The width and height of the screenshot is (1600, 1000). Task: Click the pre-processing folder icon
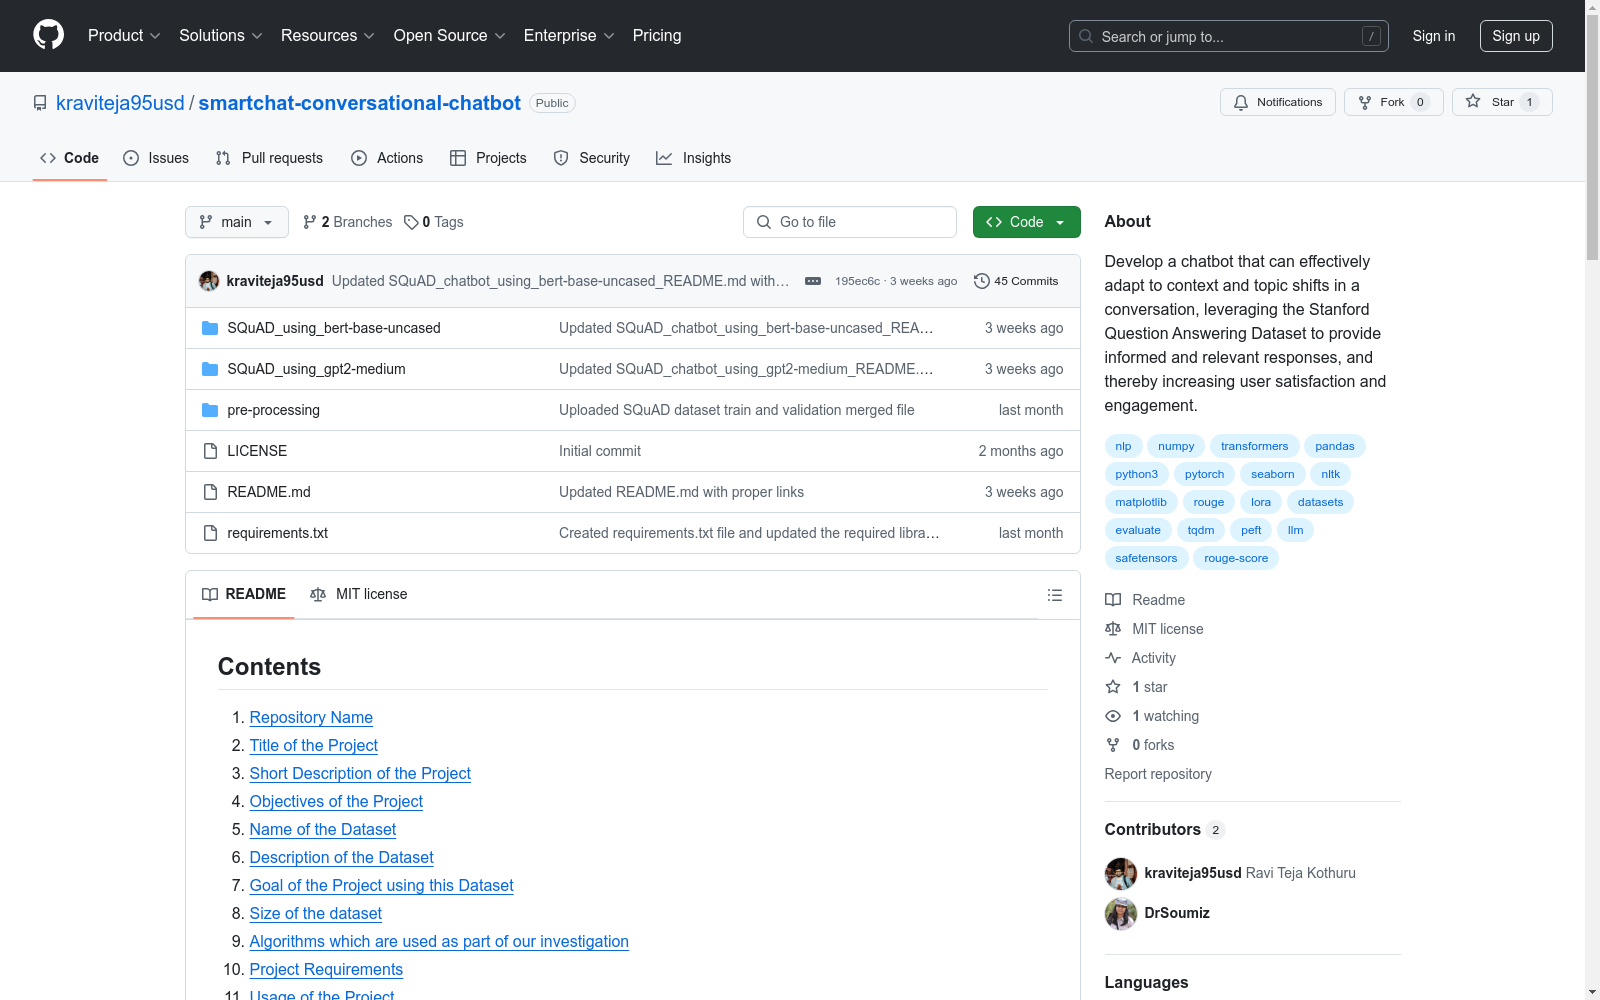[210, 410]
